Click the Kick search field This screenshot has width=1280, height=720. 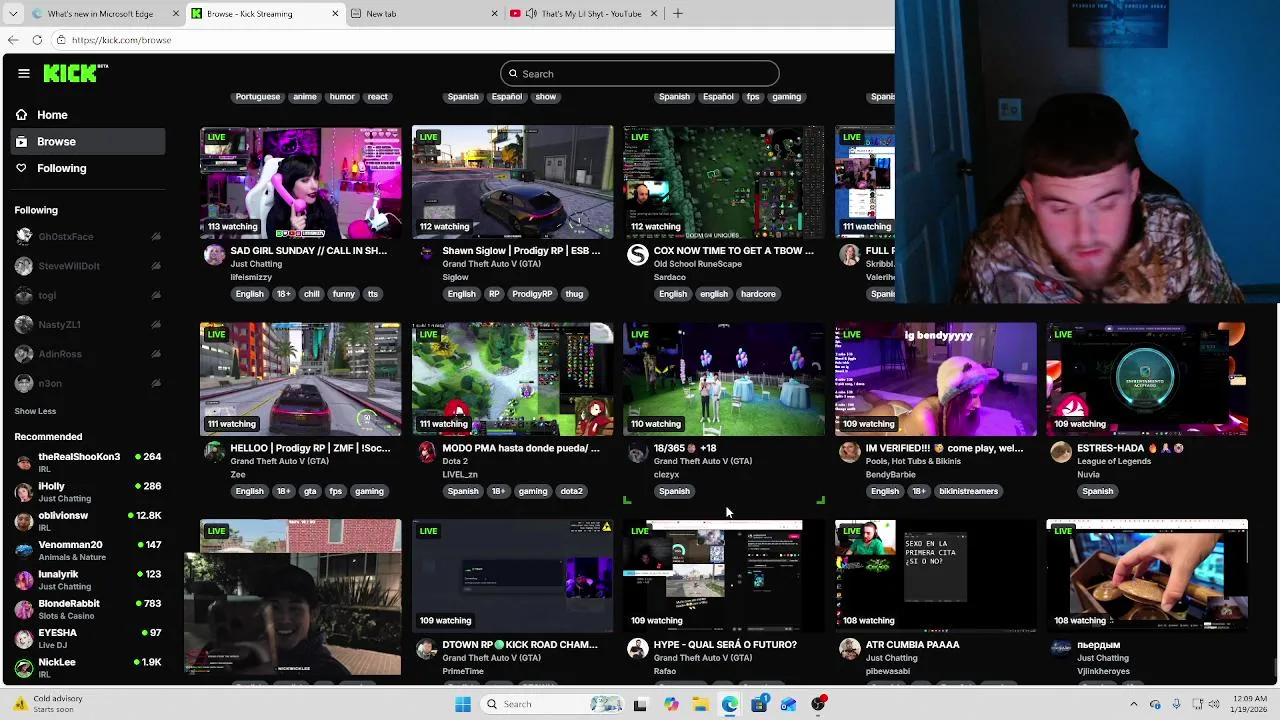coord(640,73)
